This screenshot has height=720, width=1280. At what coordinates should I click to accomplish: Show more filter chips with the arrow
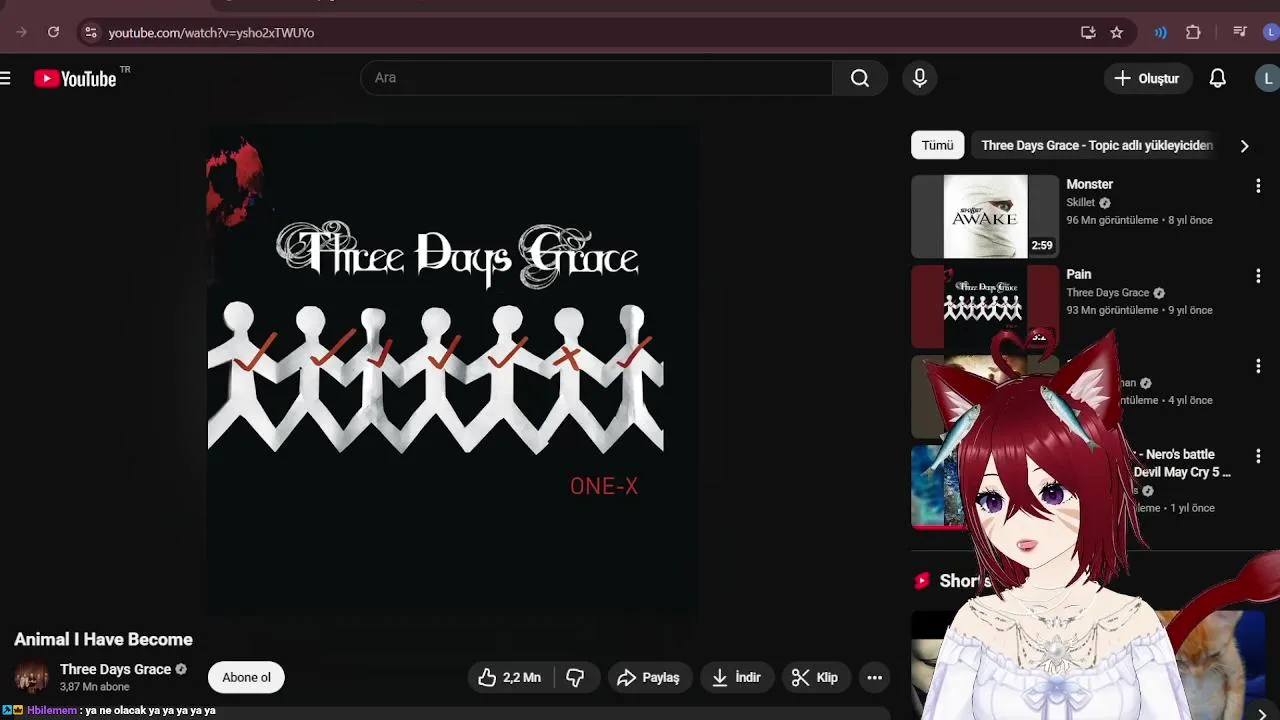pos(1244,146)
